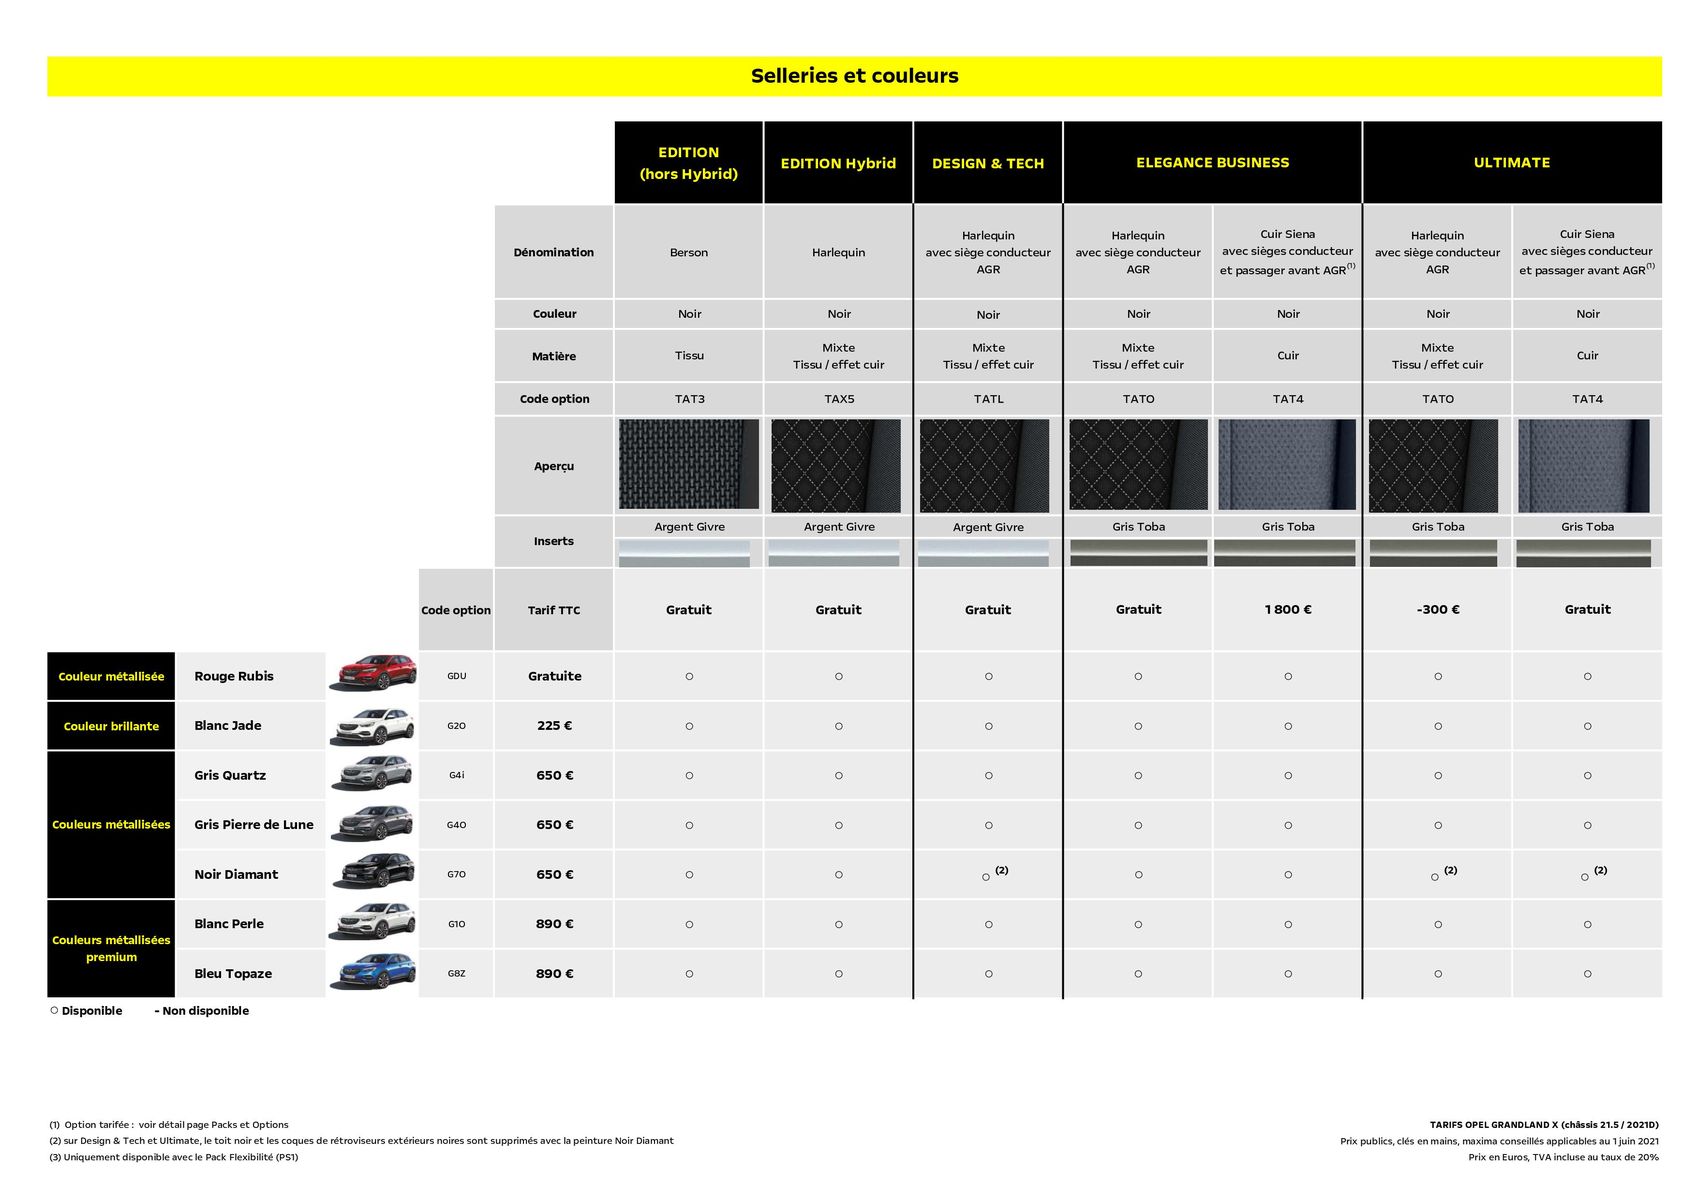Click the Couleur brillante category label
The width and height of the screenshot is (1697, 1200).
point(111,726)
